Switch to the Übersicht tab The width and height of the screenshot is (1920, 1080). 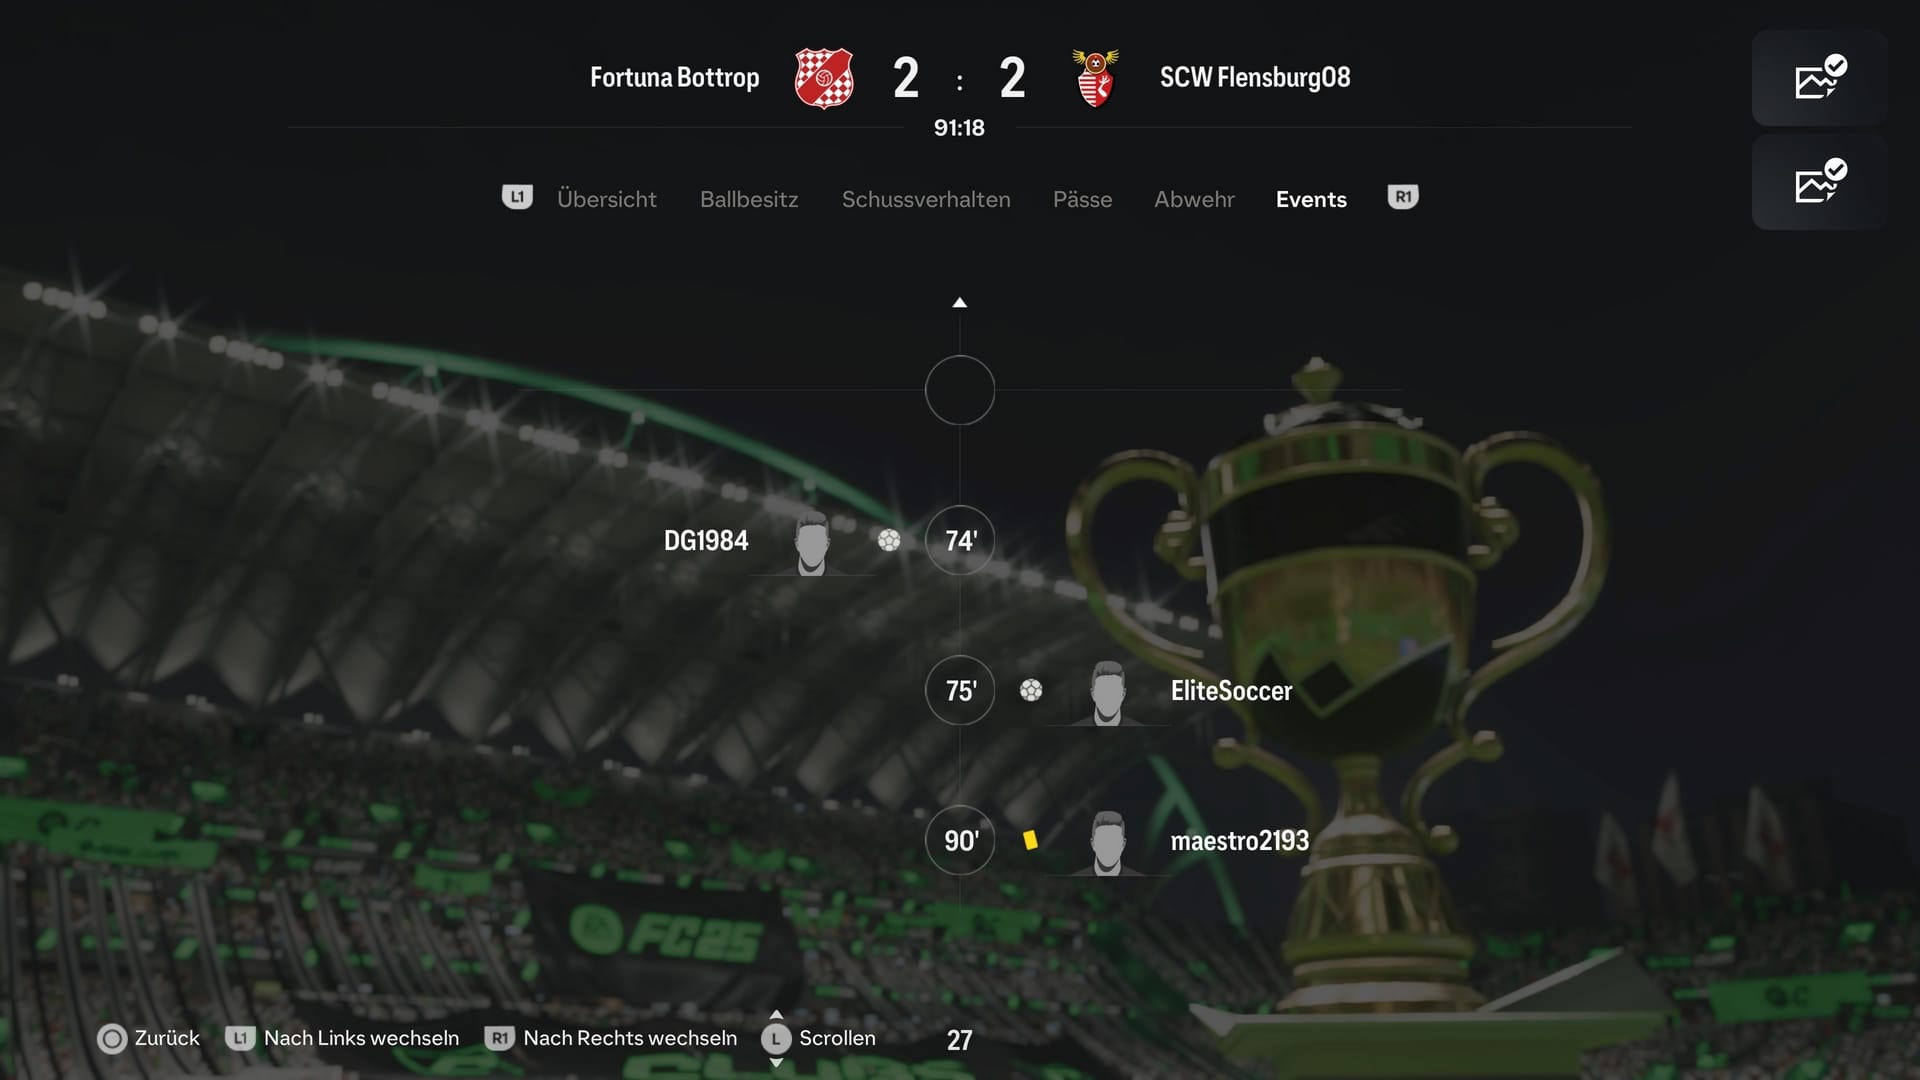point(607,199)
